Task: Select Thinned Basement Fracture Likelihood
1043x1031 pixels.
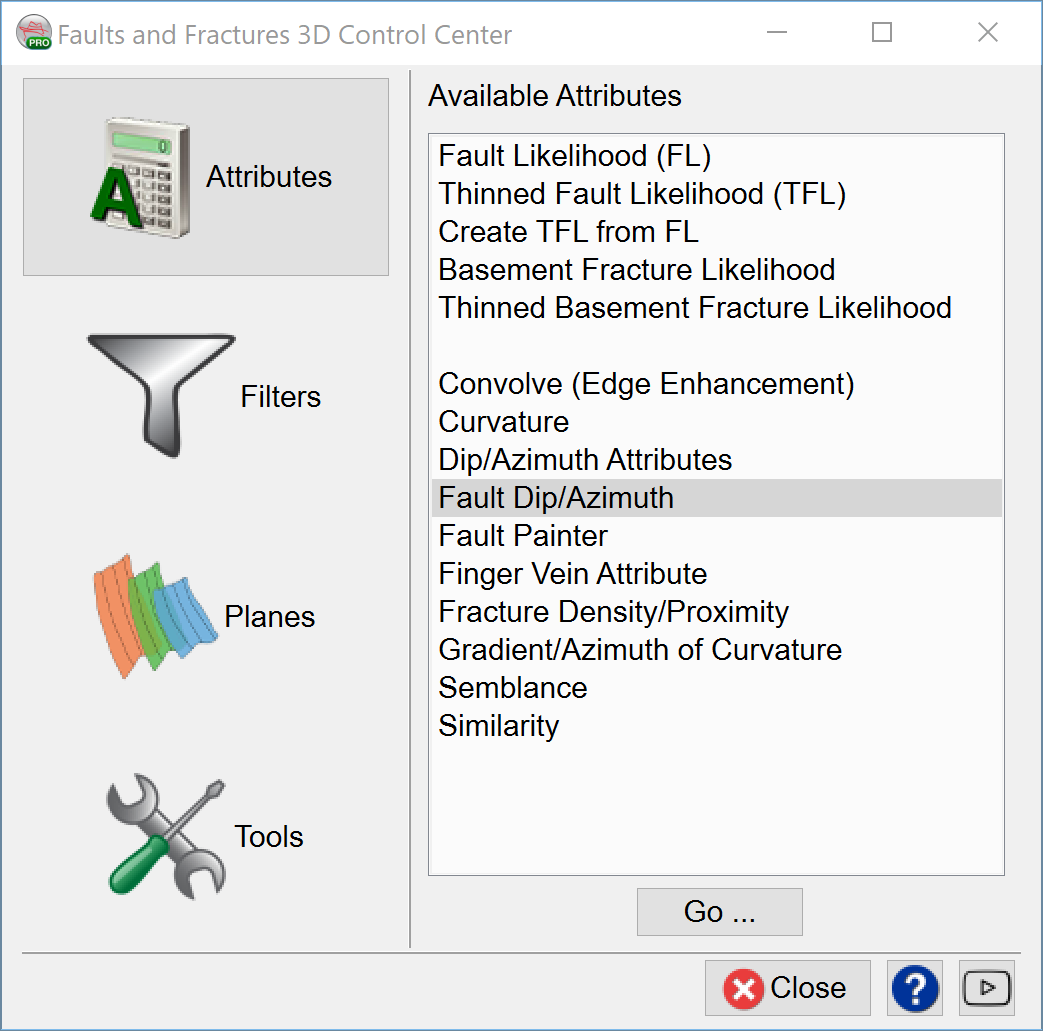Action: (694, 308)
